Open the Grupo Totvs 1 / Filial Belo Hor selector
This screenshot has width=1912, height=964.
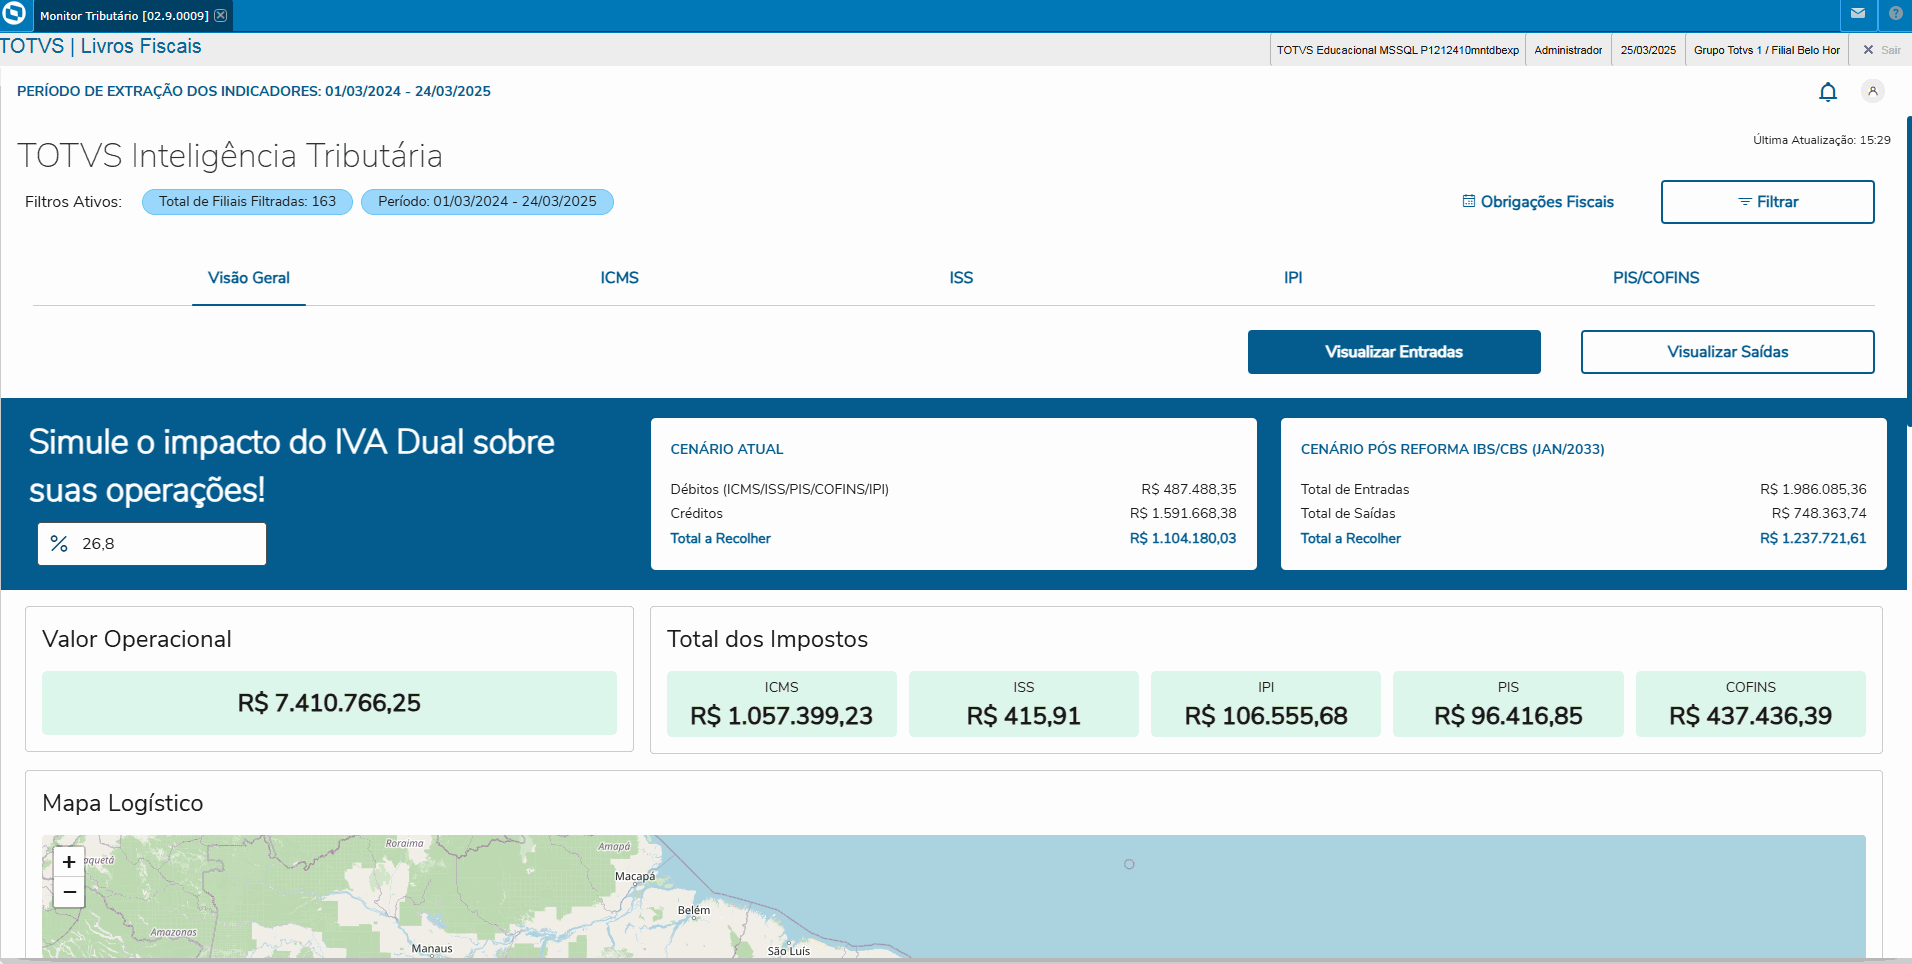[1766, 49]
